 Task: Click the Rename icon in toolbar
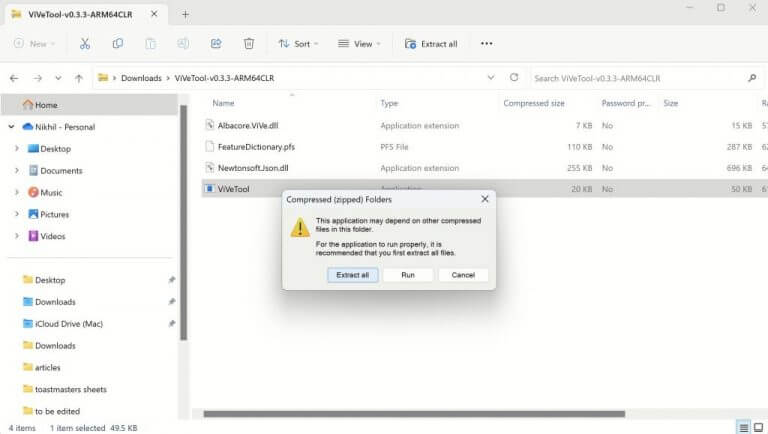(183, 44)
